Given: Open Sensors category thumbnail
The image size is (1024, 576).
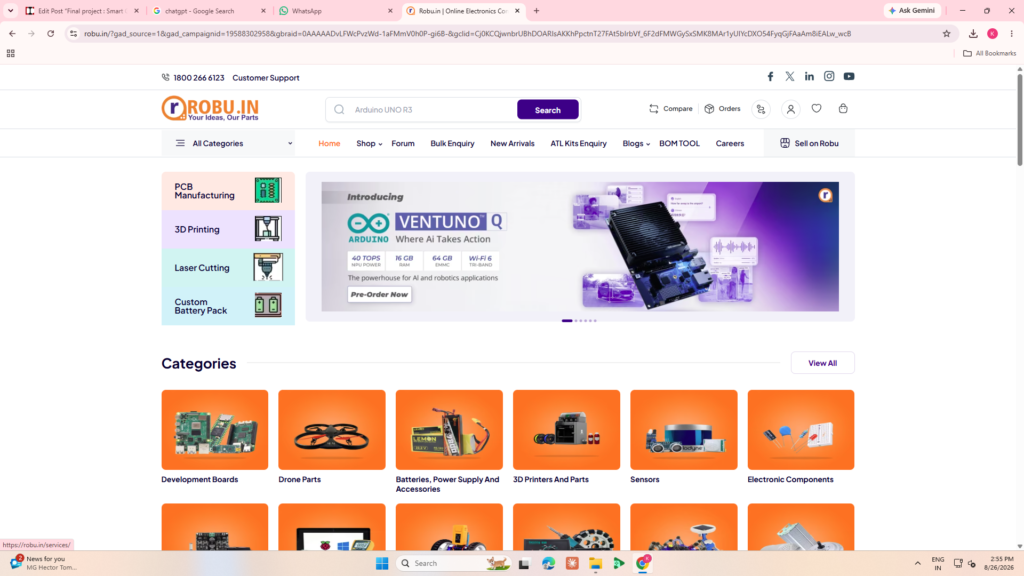Looking at the screenshot, I should pyautogui.click(x=684, y=430).
